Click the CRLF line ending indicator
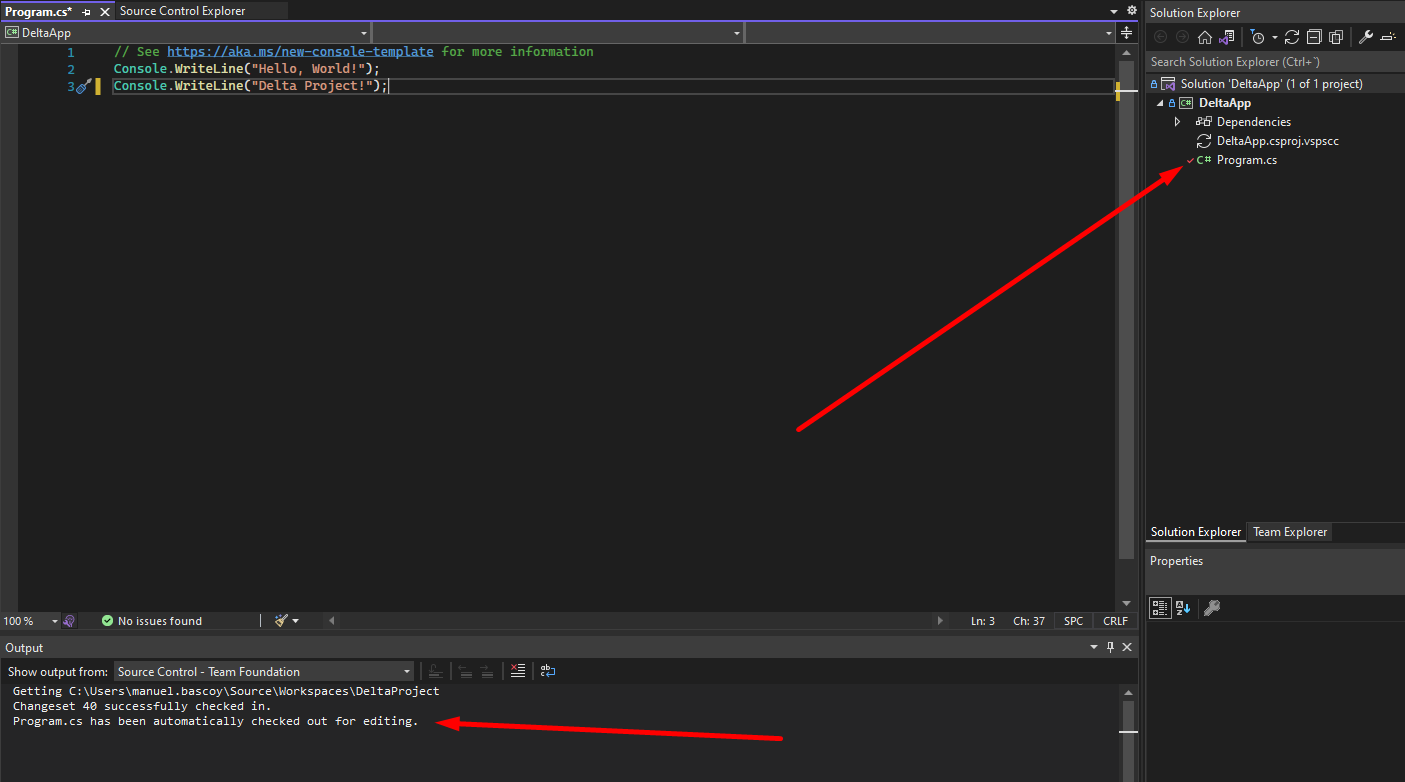The height and width of the screenshot is (782, 1405). [x=1115, y=621]
